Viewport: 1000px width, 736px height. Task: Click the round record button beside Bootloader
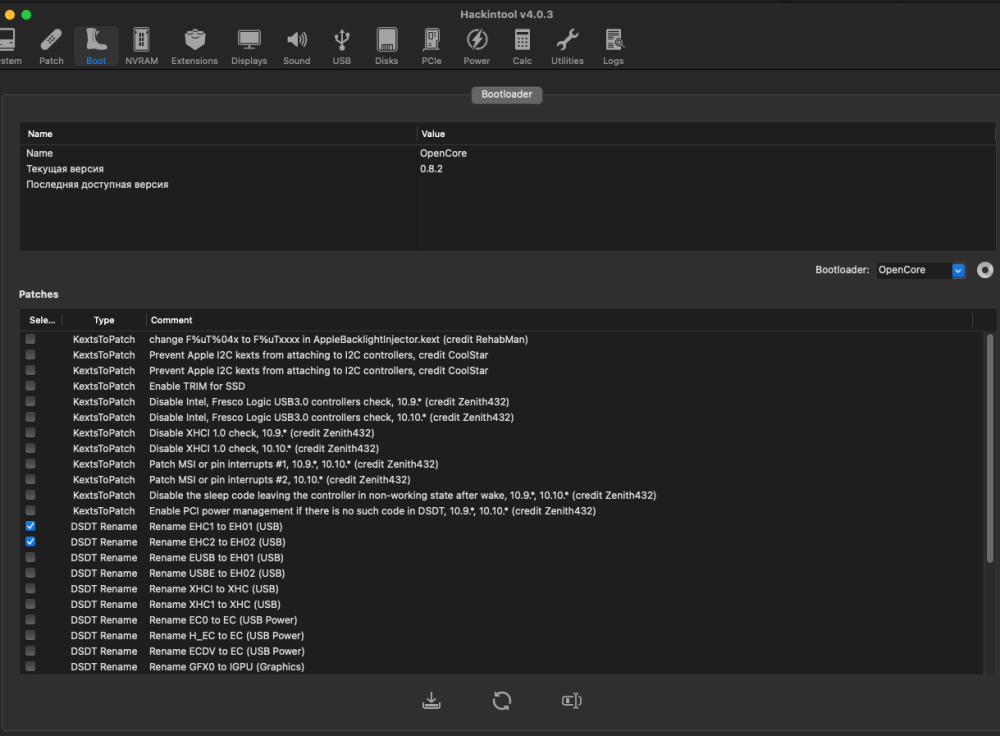pyautogui.click(x=985, y=270)
